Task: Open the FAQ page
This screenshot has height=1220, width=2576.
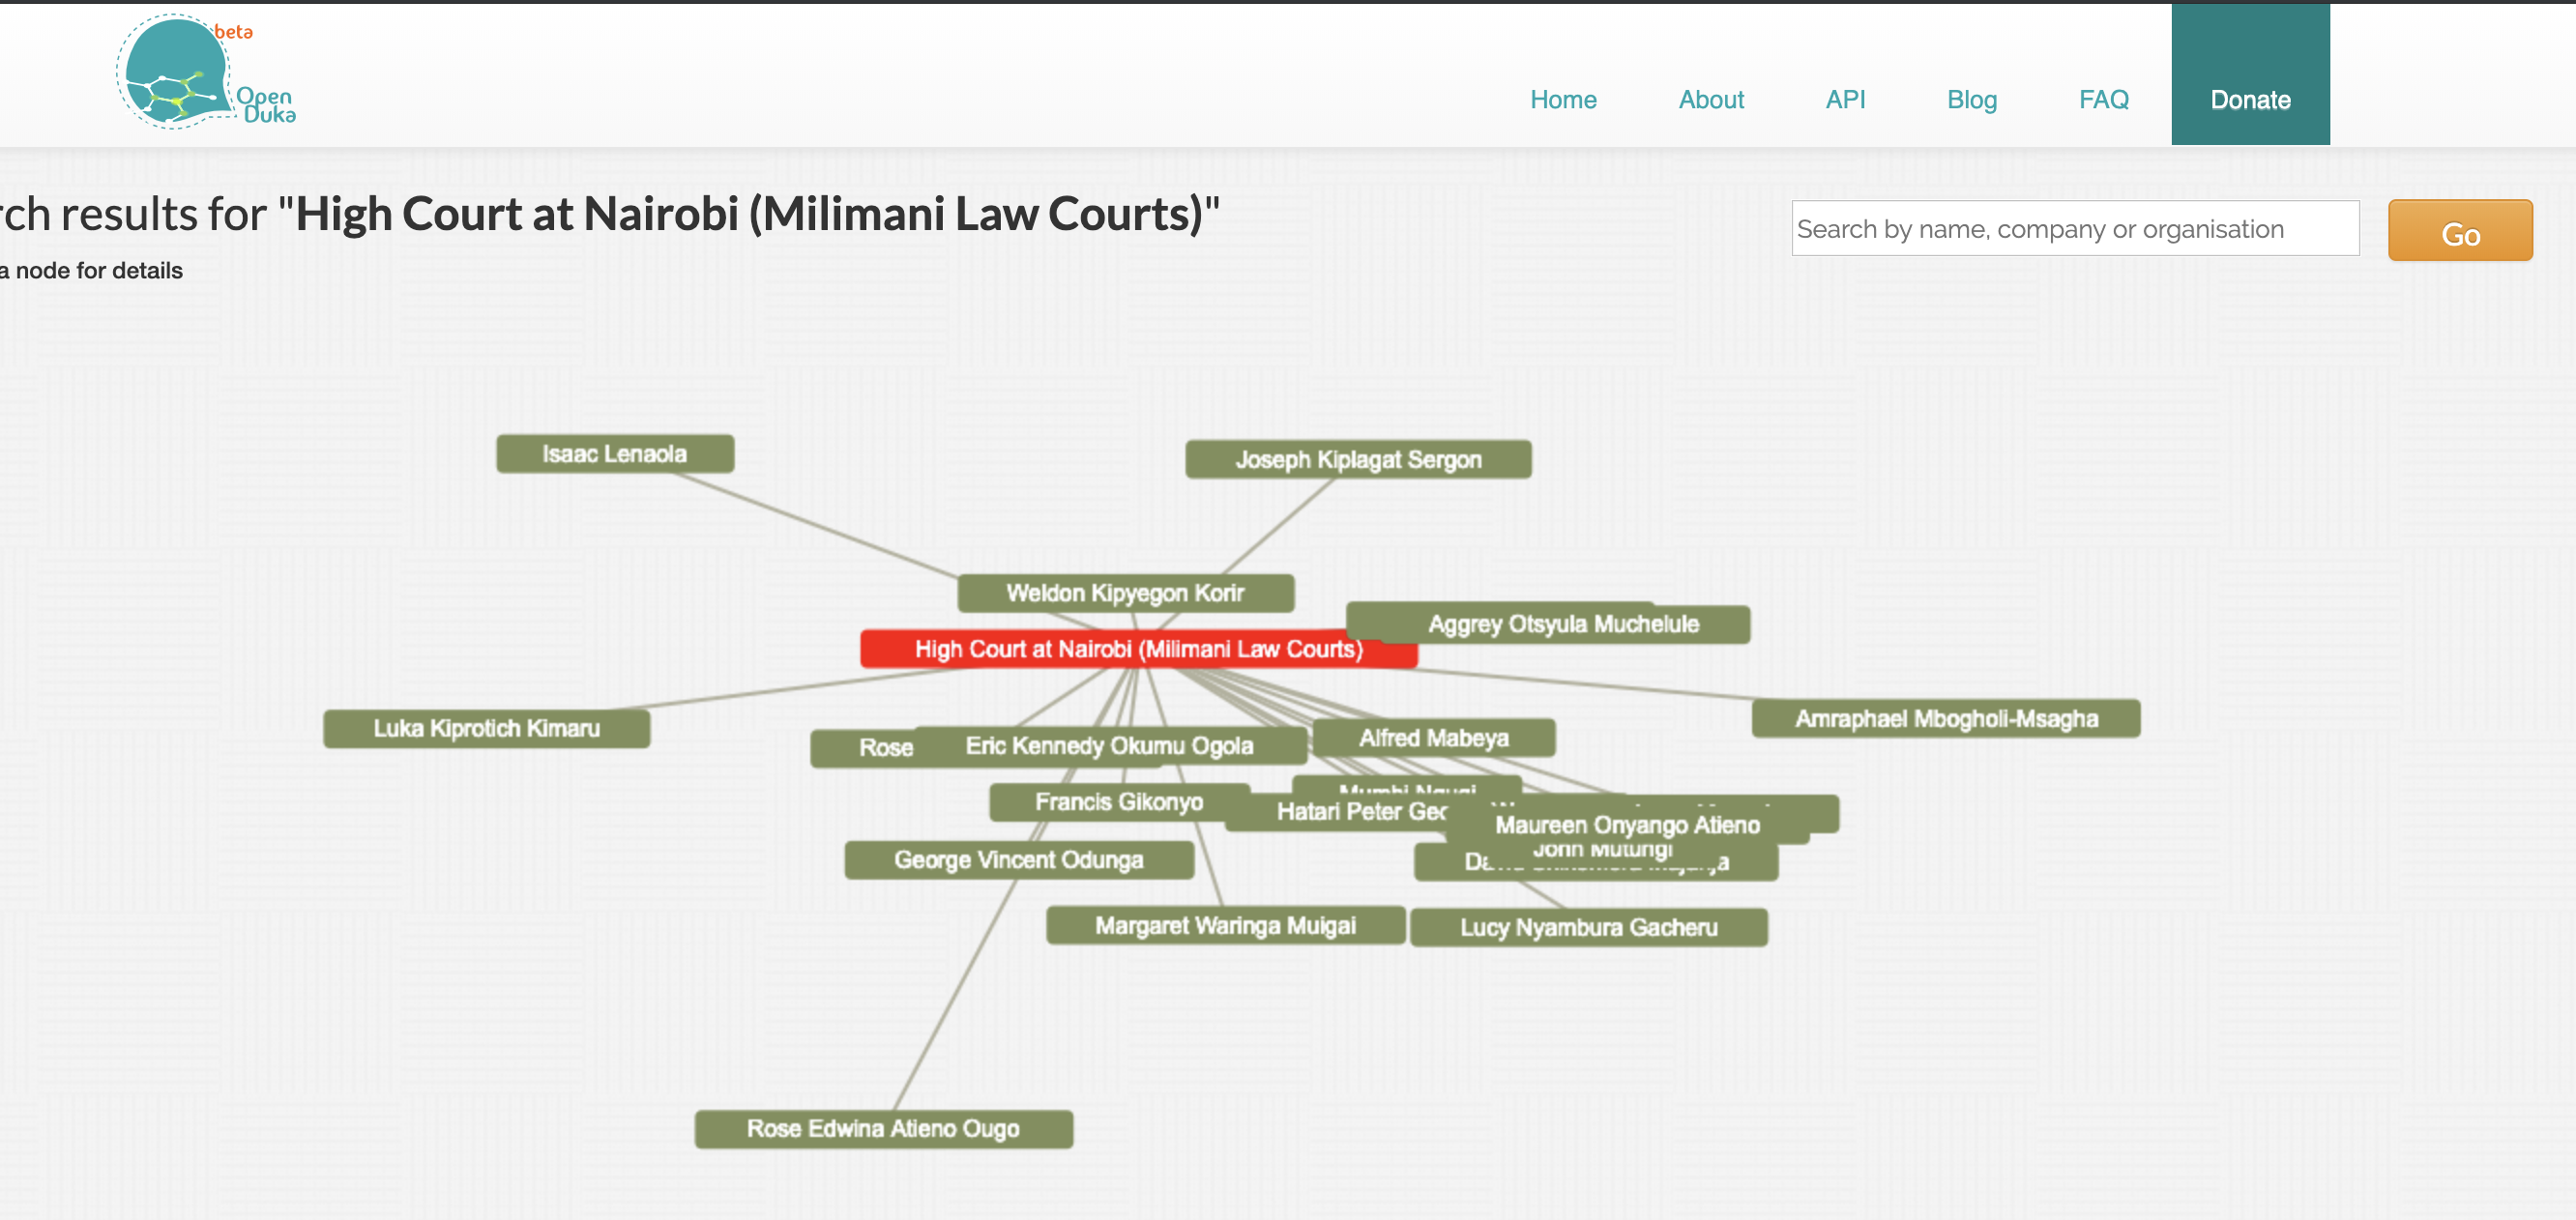Action: coord(2103,100)
